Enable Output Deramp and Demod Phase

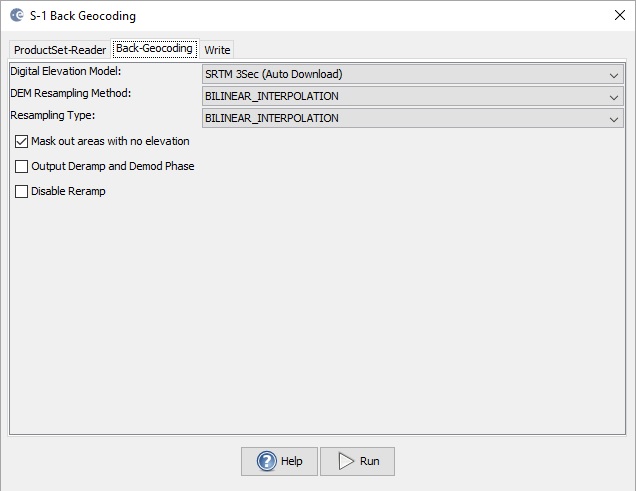coord(22,167)
